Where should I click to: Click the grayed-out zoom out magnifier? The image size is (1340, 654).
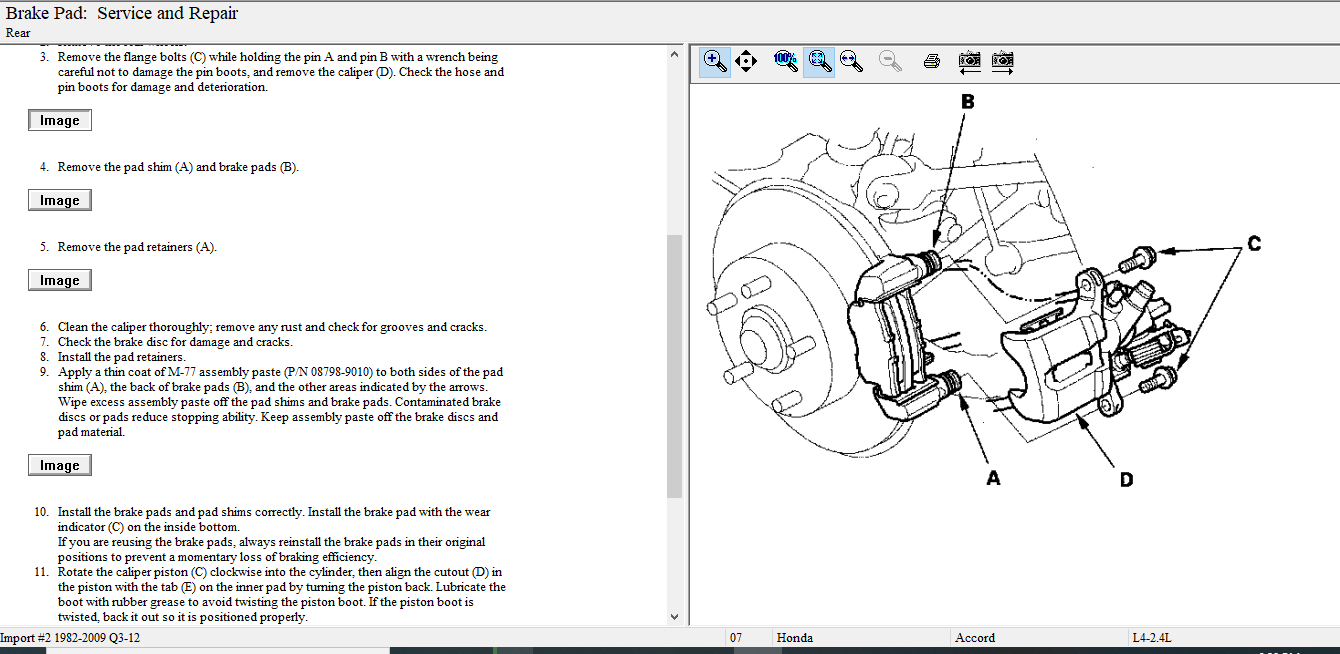(890, 61)
